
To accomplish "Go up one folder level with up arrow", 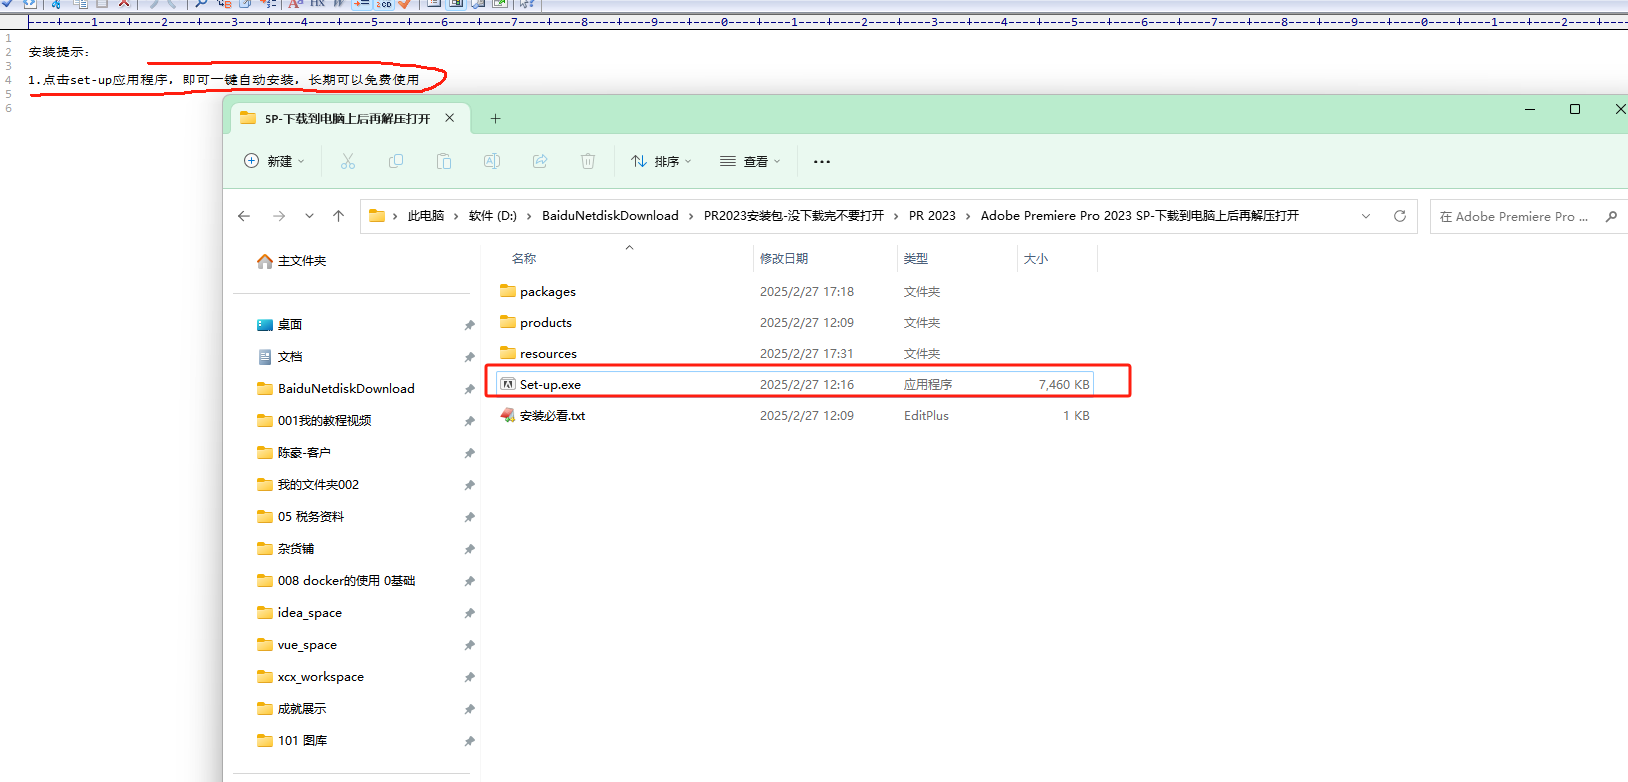I will (339, 216).
